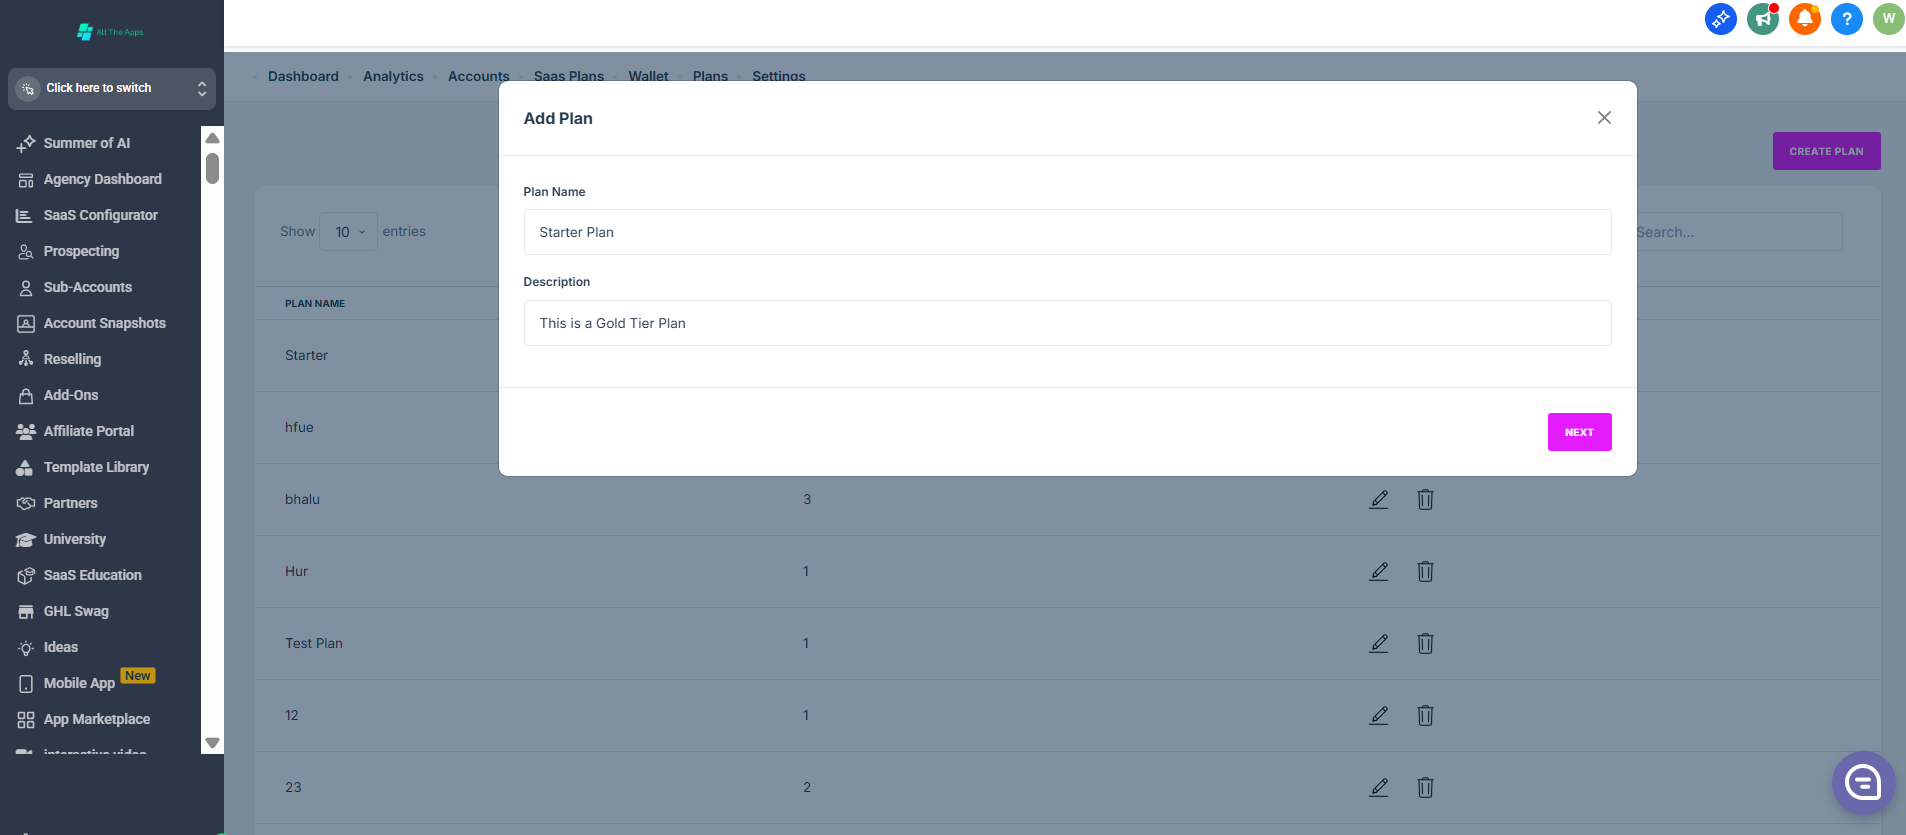Open App Marketplace in sidebar
This screenshot has width=1906, height=835.
[96, 719]
